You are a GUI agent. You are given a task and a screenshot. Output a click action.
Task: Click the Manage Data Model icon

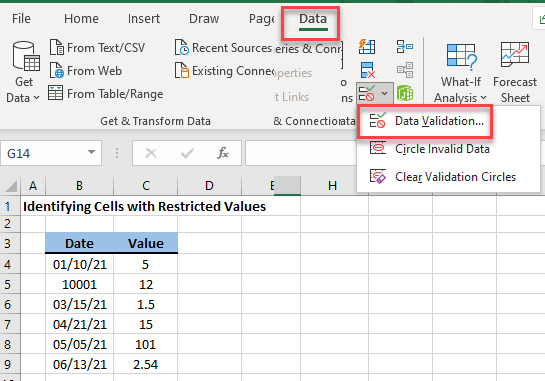405,93
